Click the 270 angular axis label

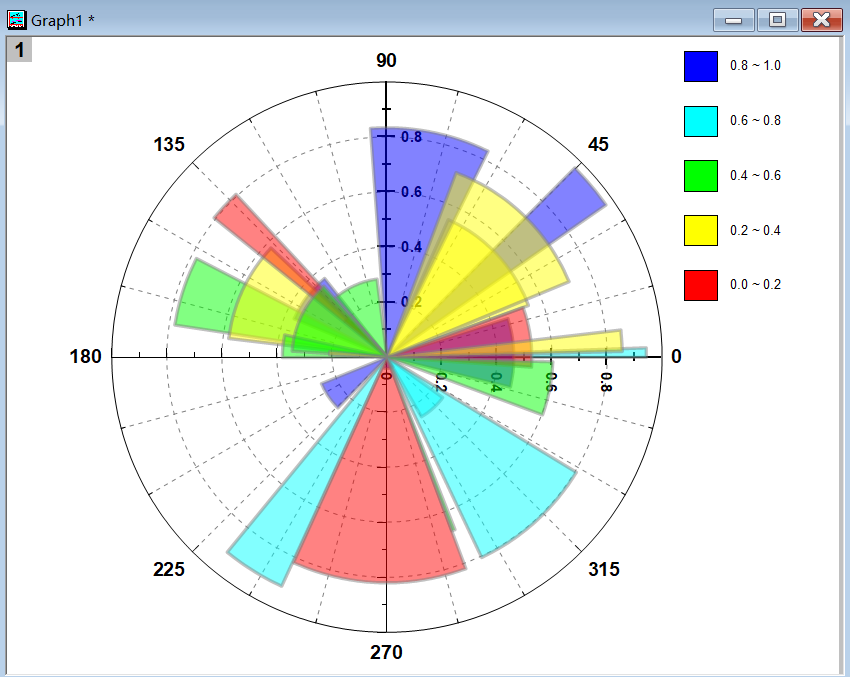(387, 652)
